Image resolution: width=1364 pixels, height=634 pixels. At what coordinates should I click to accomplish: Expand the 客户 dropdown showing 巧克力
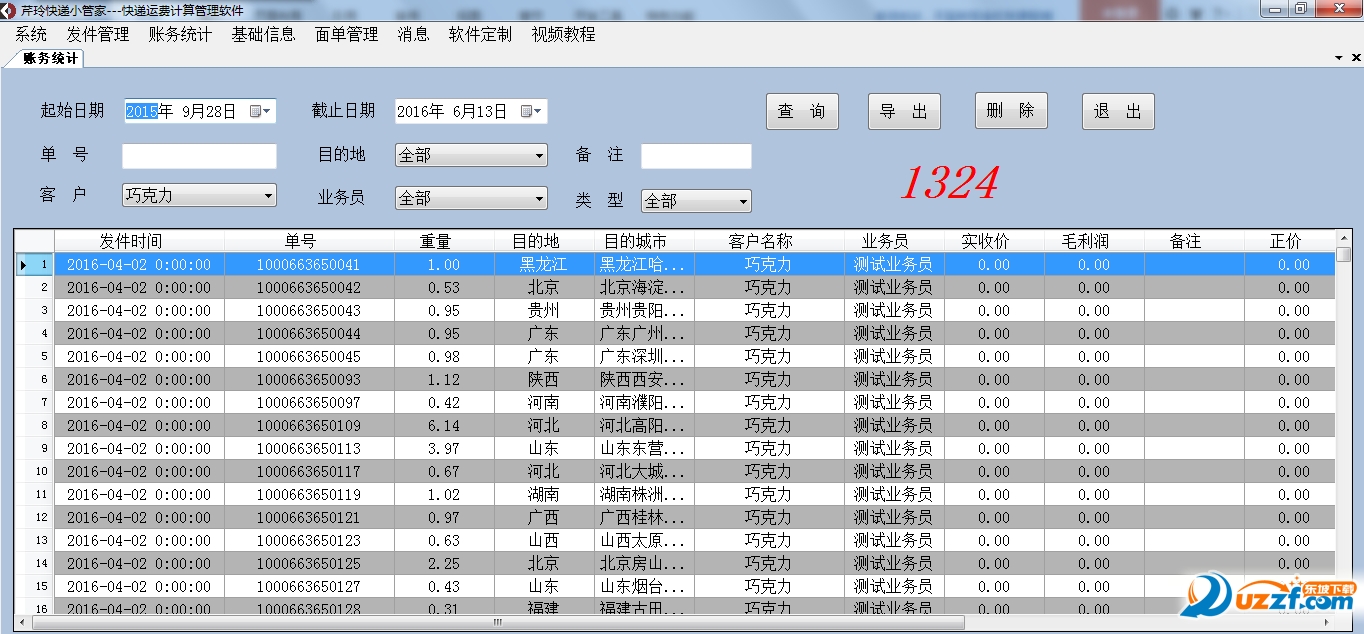[x=268, y=195]
